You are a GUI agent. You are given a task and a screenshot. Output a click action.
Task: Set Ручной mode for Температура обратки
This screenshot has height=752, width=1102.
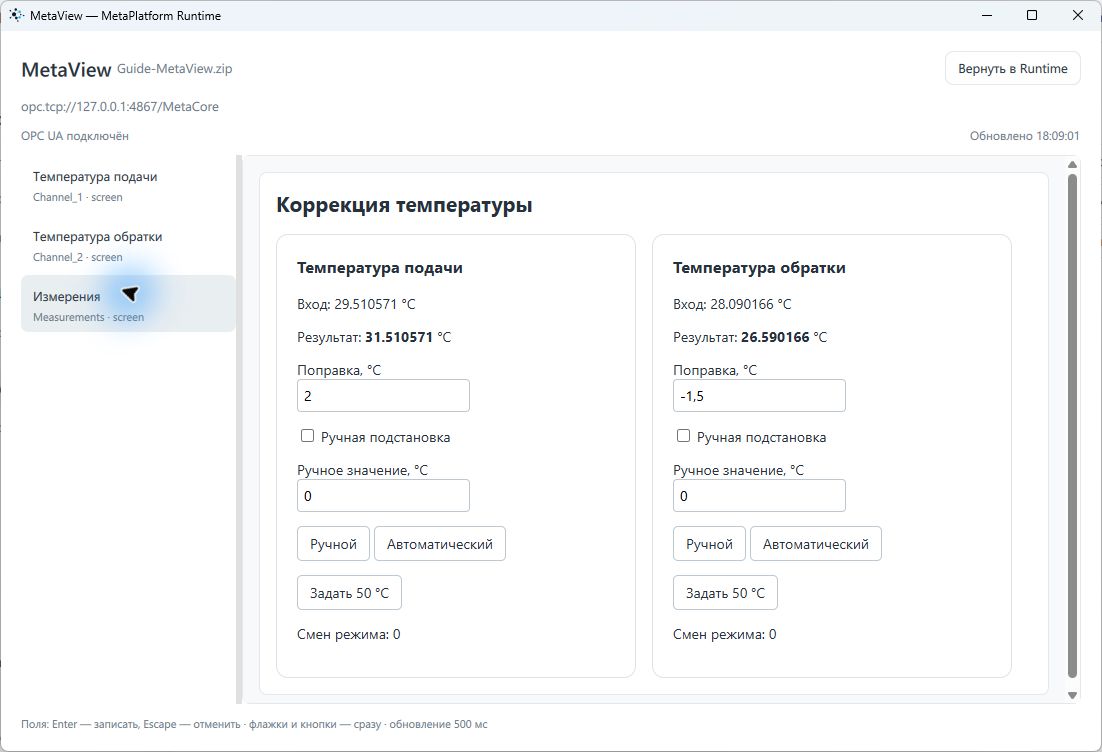pos(709,544)
